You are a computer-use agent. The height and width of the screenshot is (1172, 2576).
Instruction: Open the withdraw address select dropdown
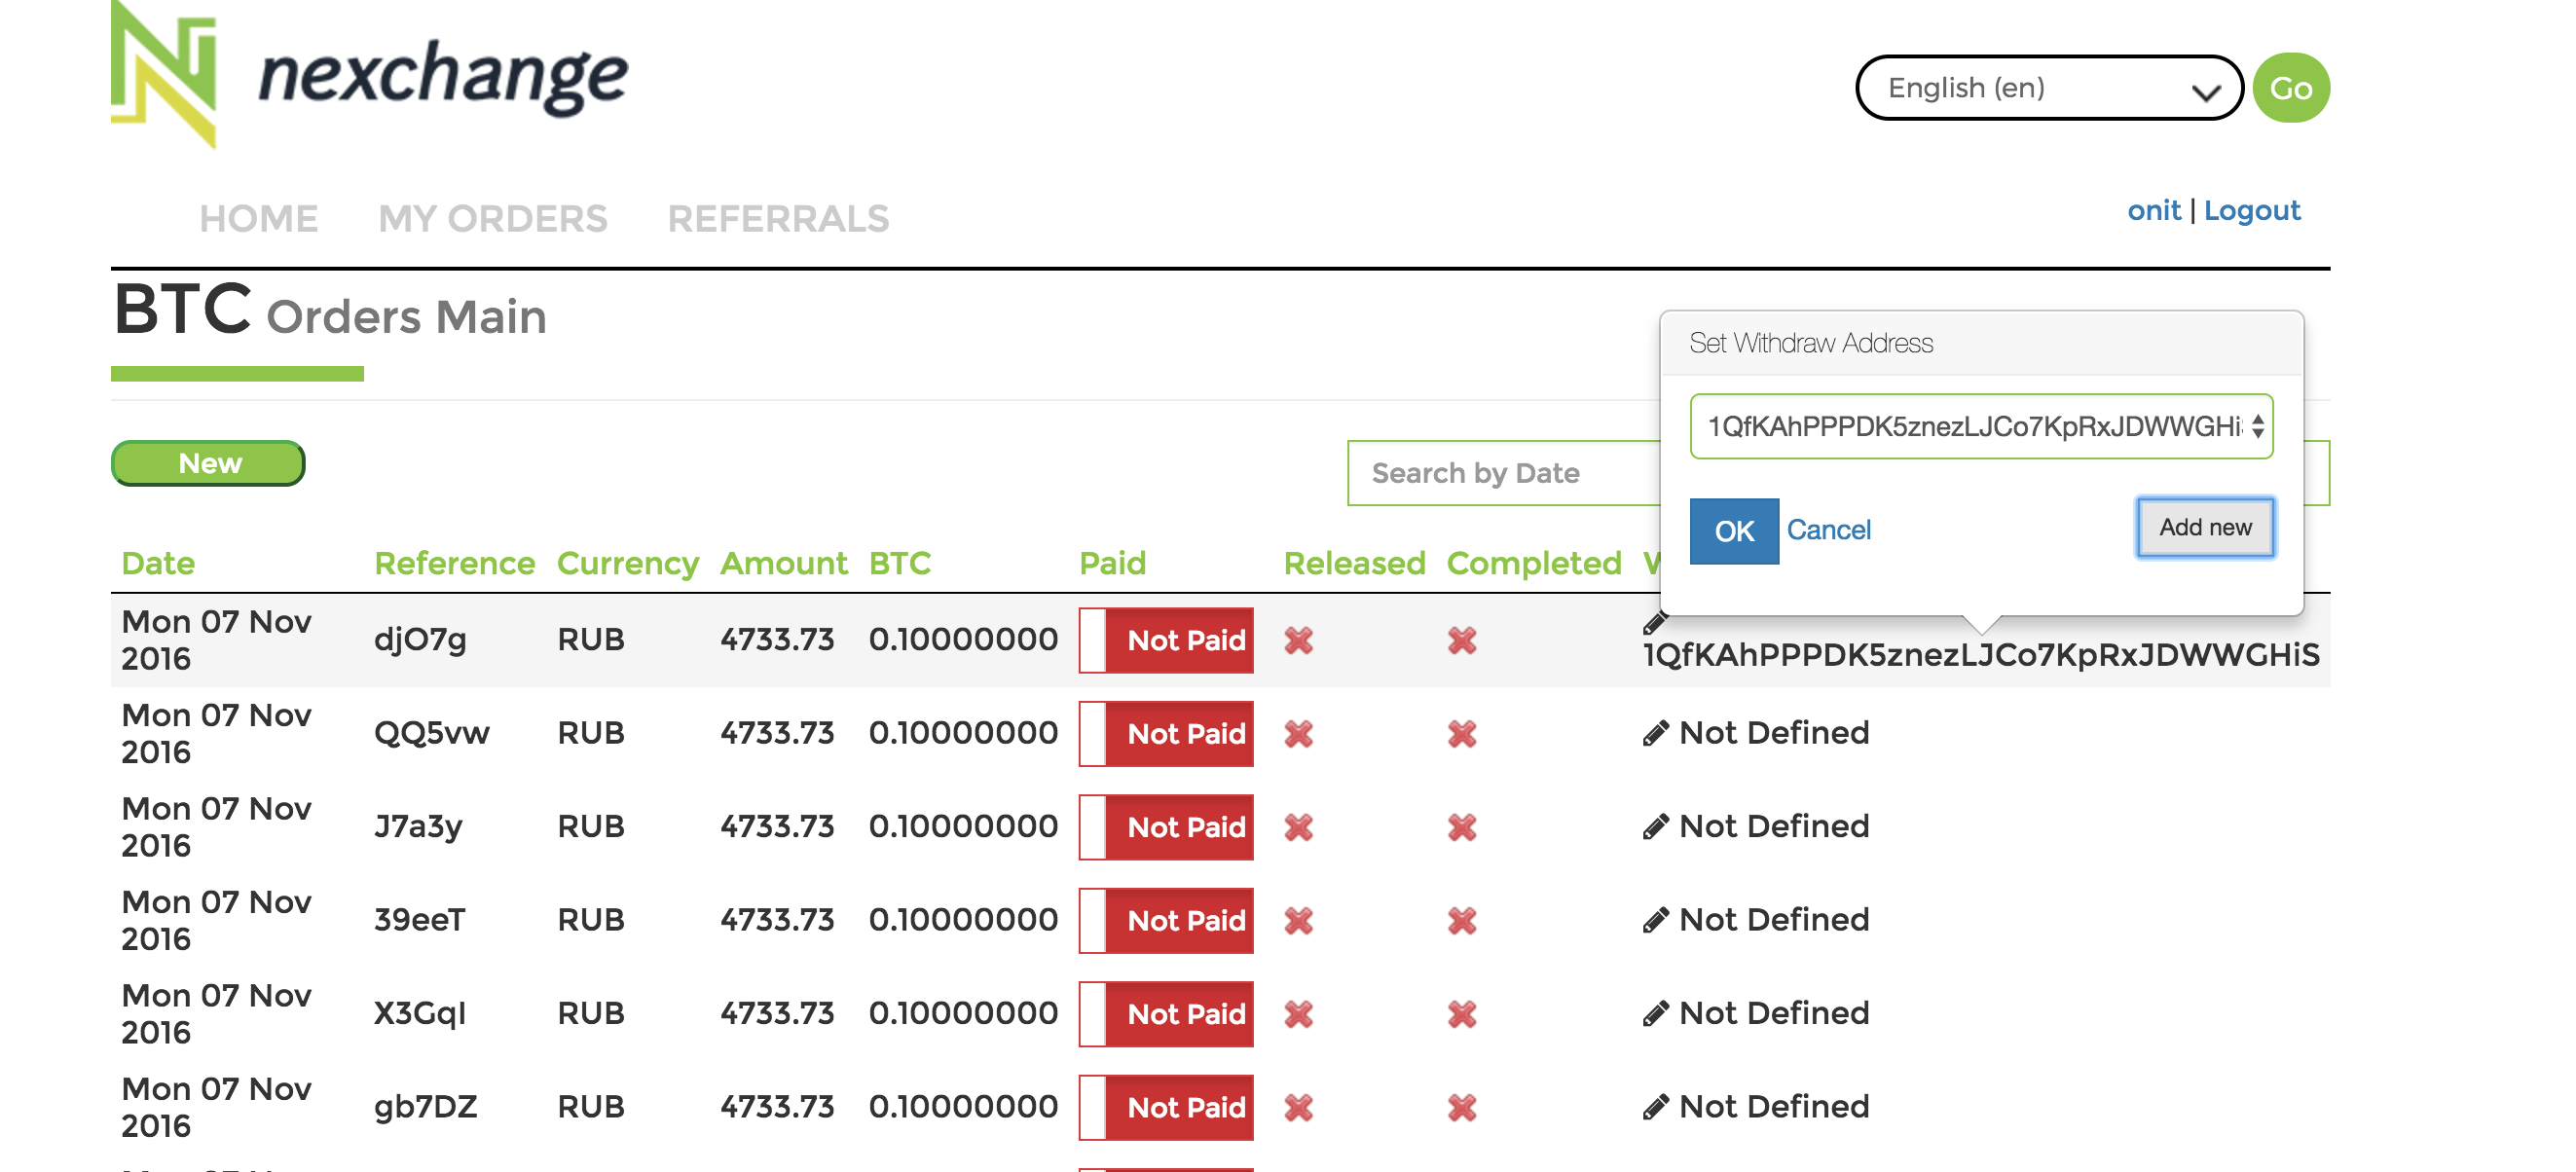(x=1981, y=427)
